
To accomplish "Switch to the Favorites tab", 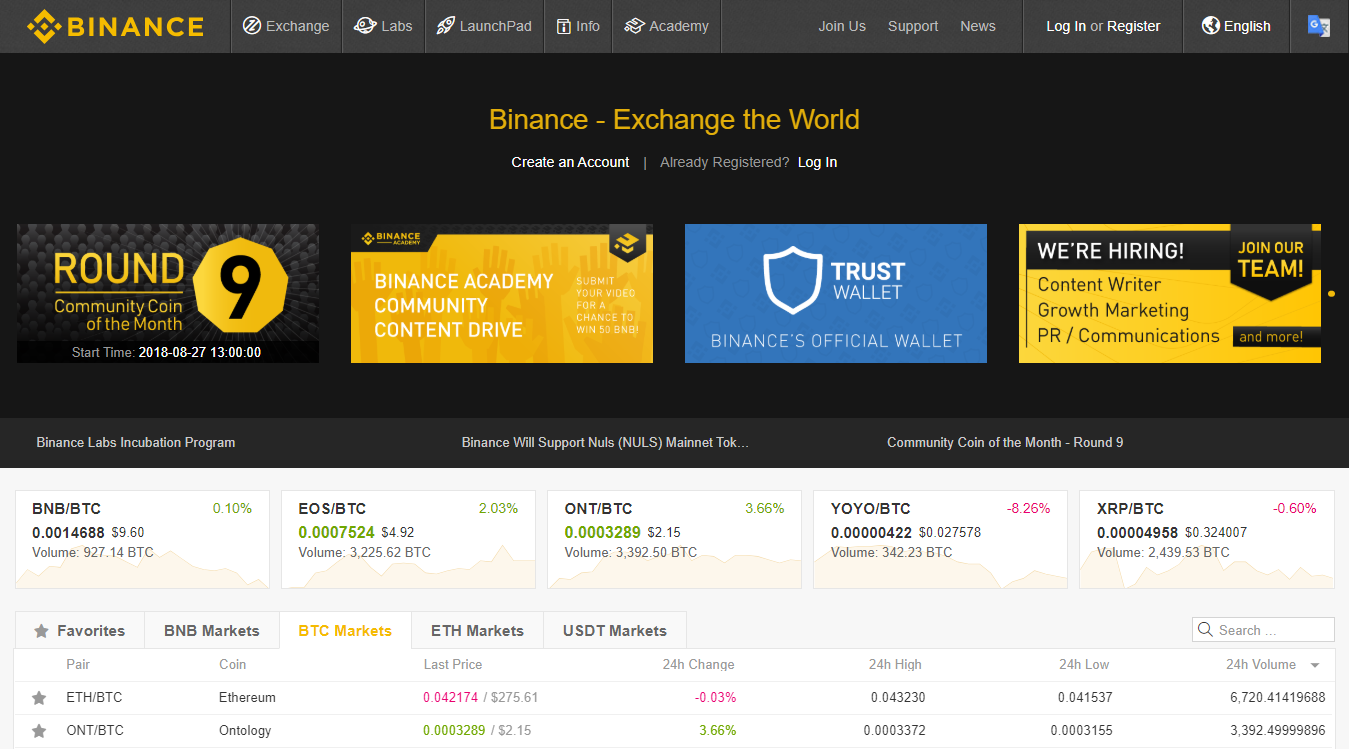I will click(x=80, y=631).
